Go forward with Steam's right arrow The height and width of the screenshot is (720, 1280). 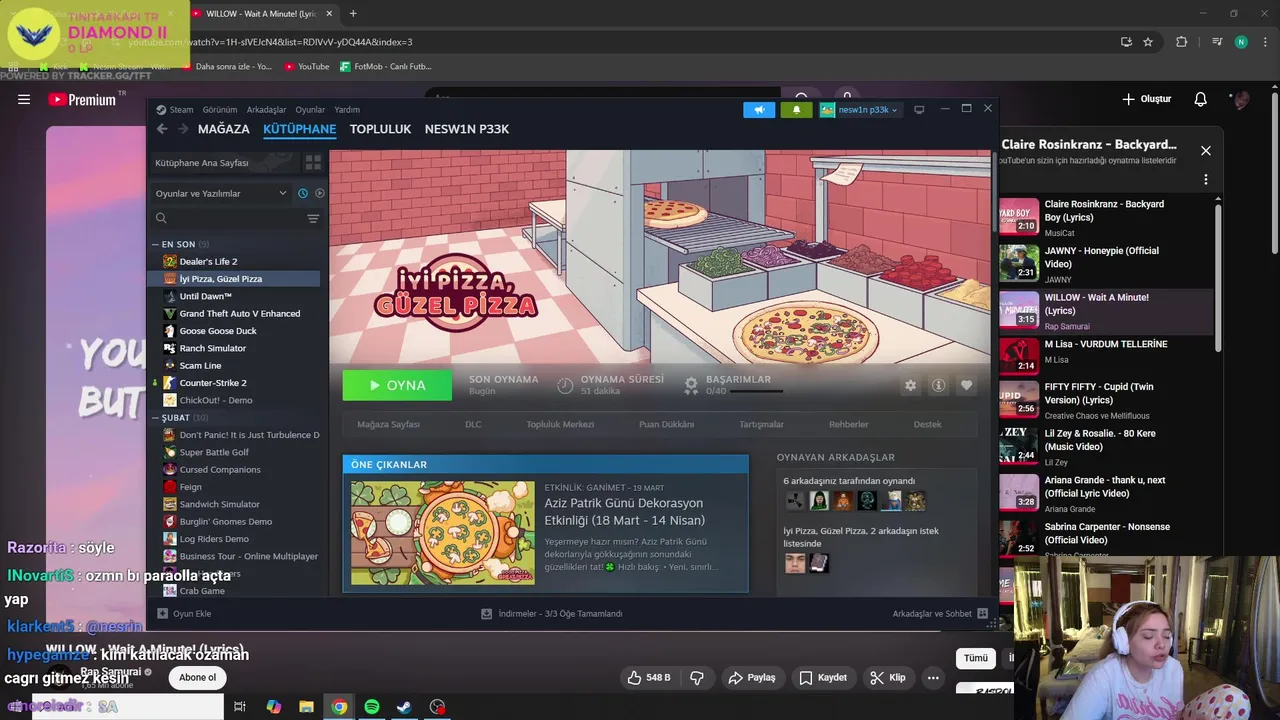pyautogui.click(x=183, y=129)
